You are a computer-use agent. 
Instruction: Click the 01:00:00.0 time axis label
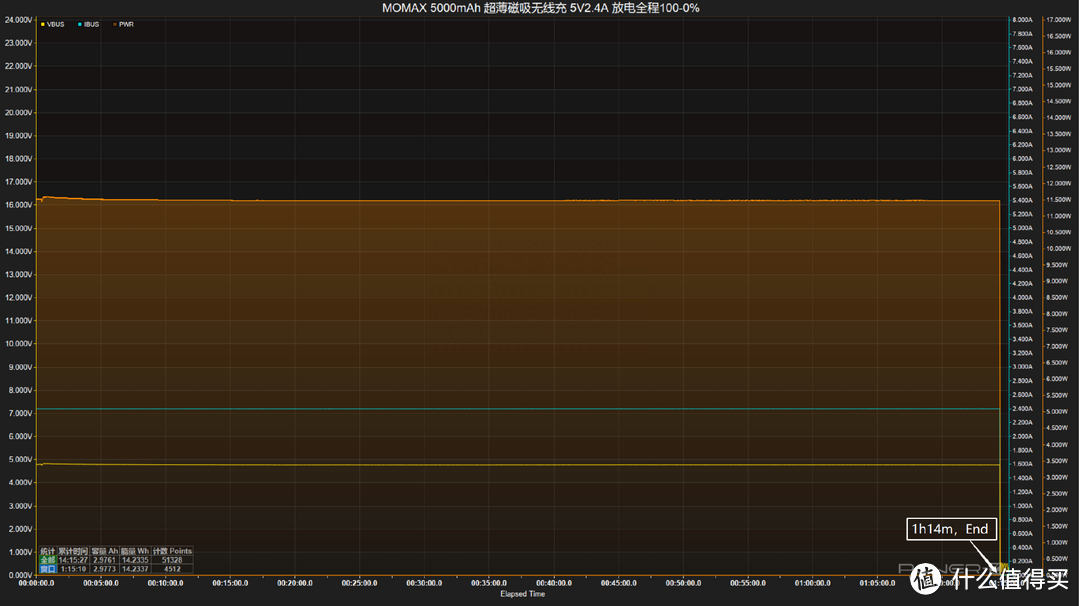pos(813,583)
